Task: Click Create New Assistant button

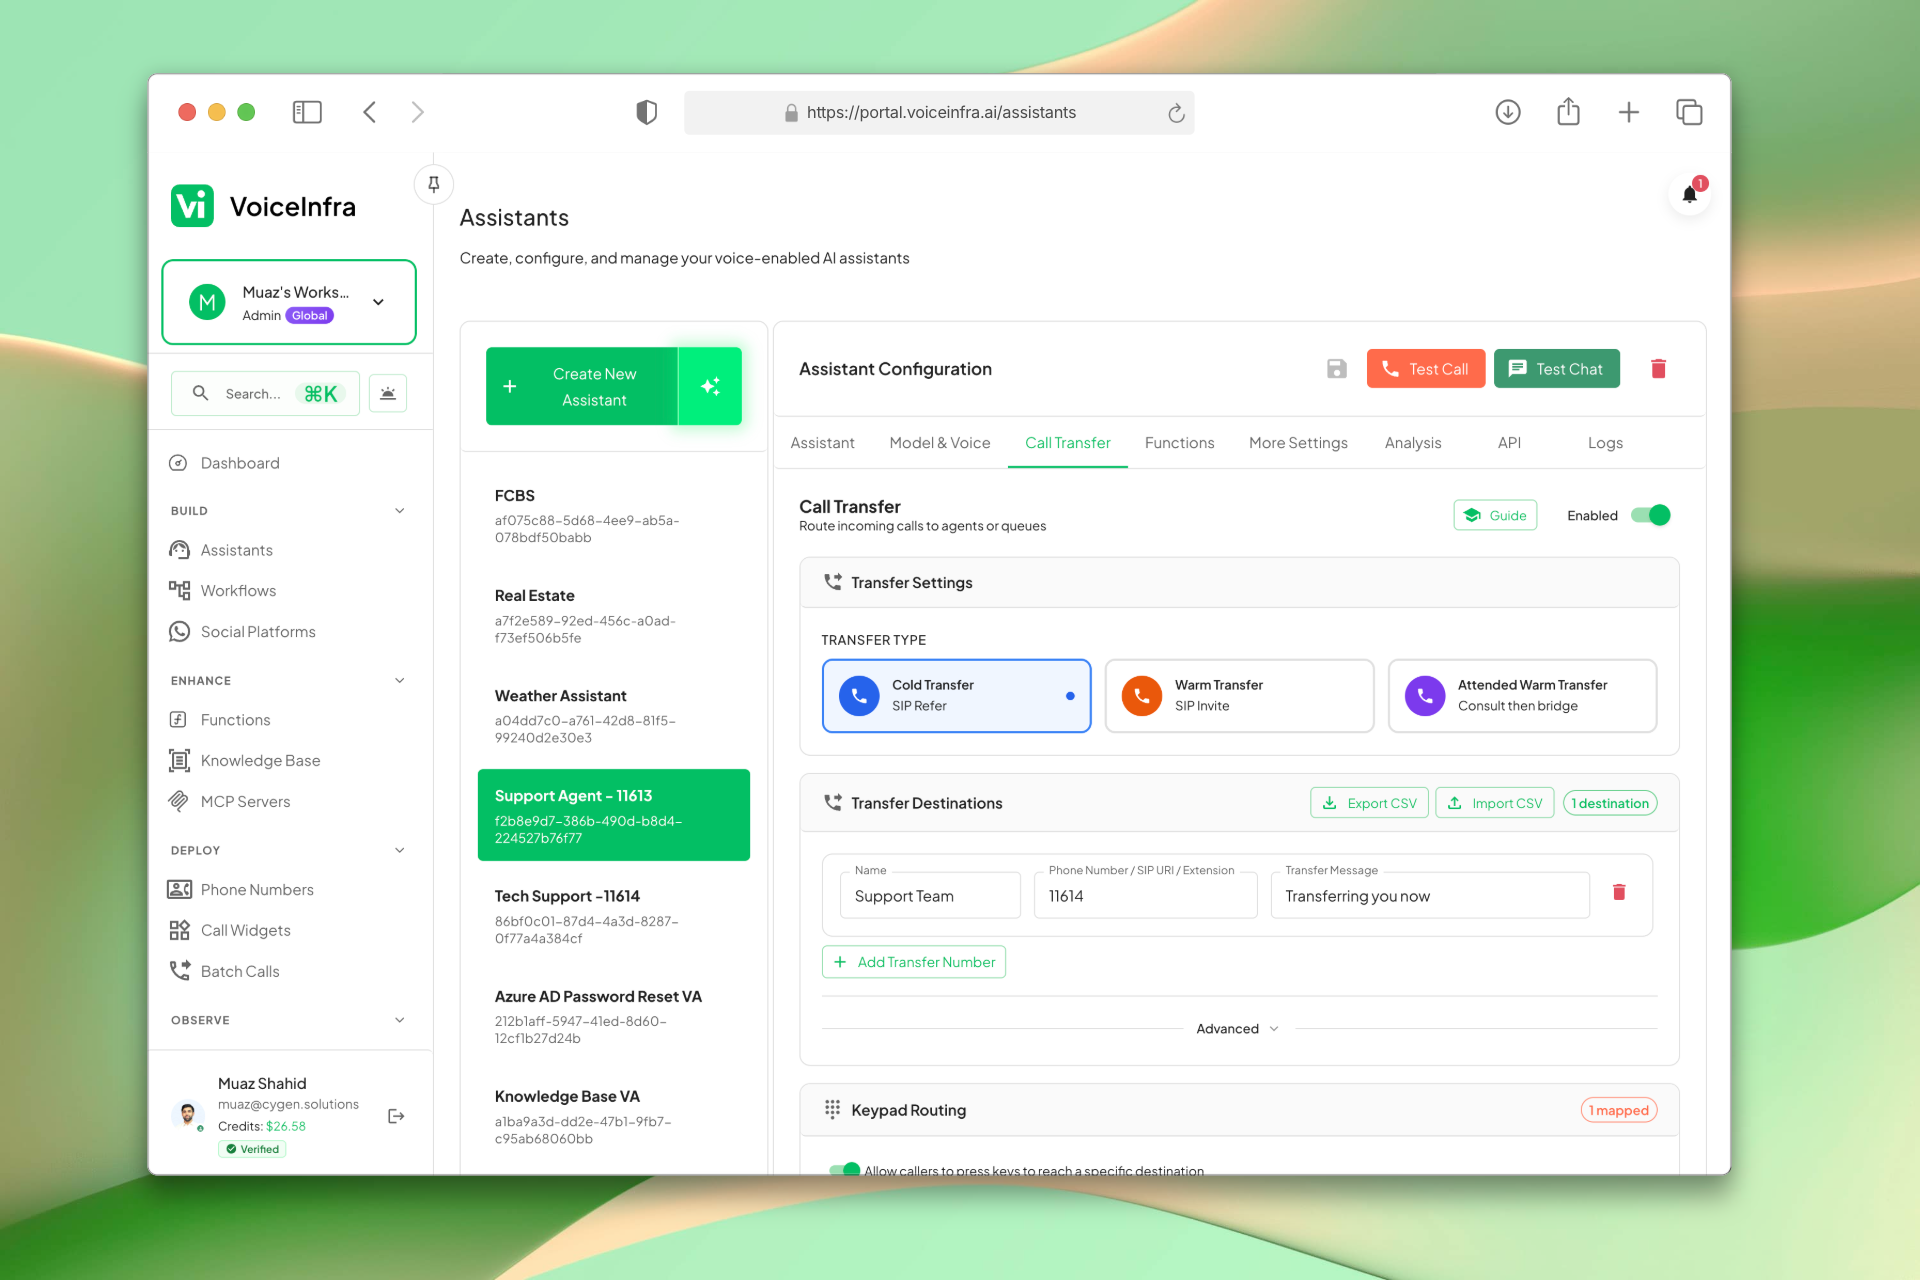Action: pyautogui.click(x=582, y=386)
